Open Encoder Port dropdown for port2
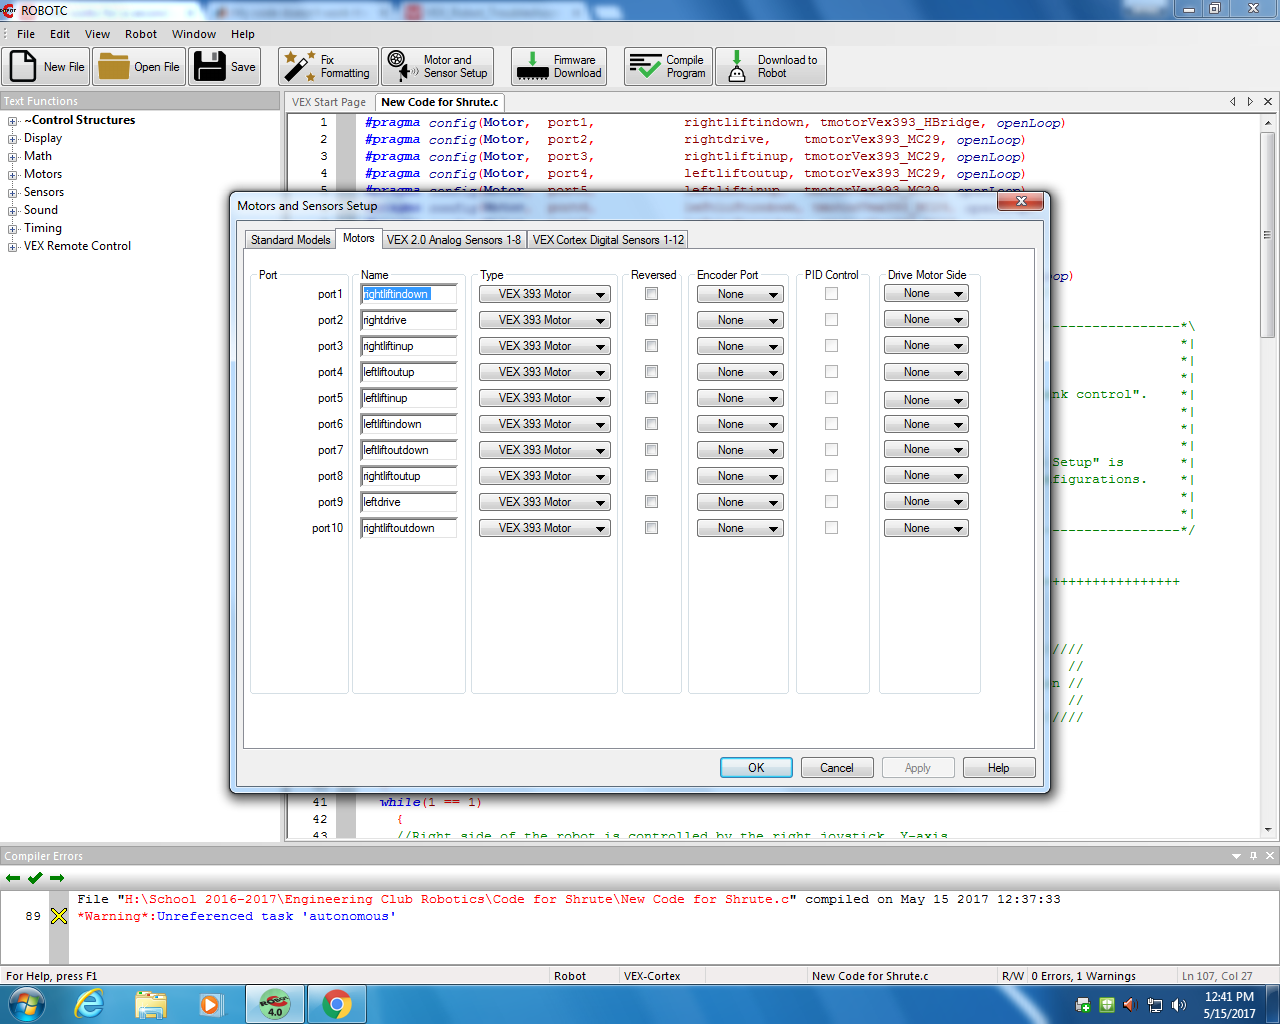This screenshot has width=1280, height=1024. click(740, 320)
